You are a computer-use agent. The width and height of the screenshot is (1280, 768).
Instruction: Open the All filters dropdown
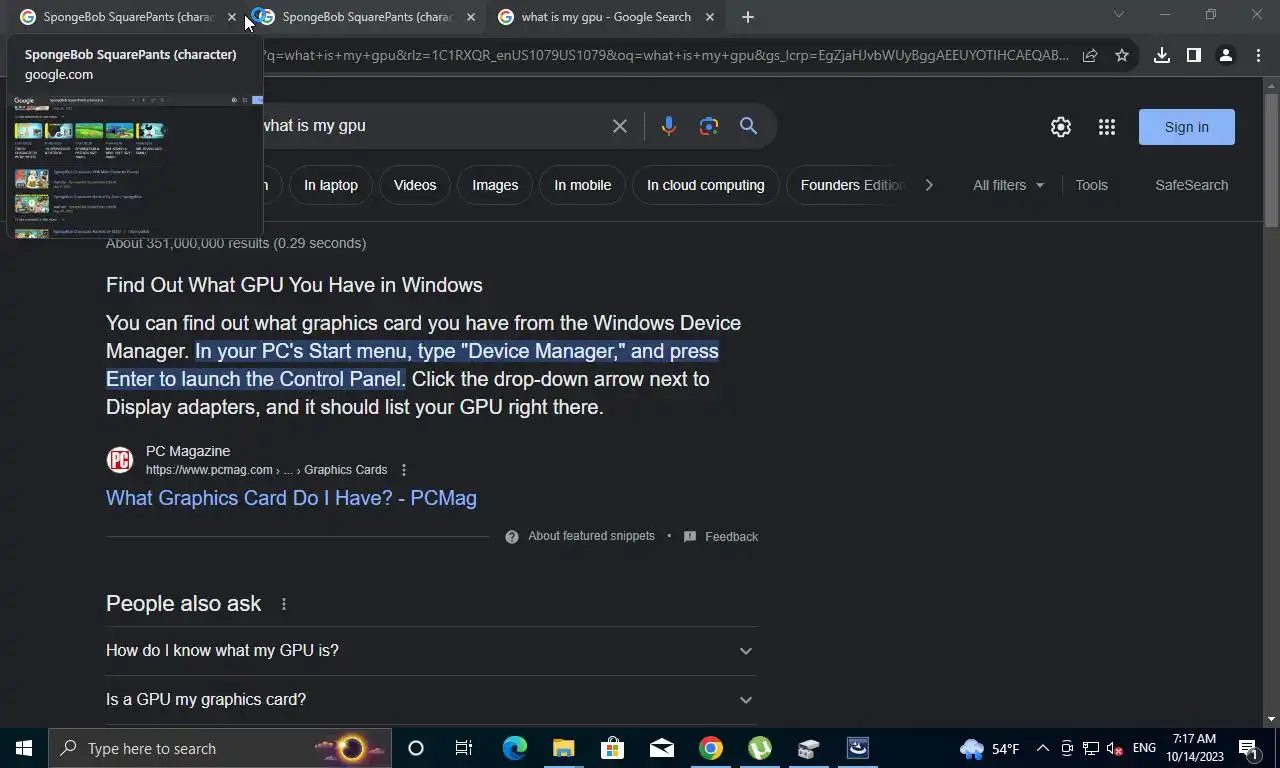[x=1008, y=185]
